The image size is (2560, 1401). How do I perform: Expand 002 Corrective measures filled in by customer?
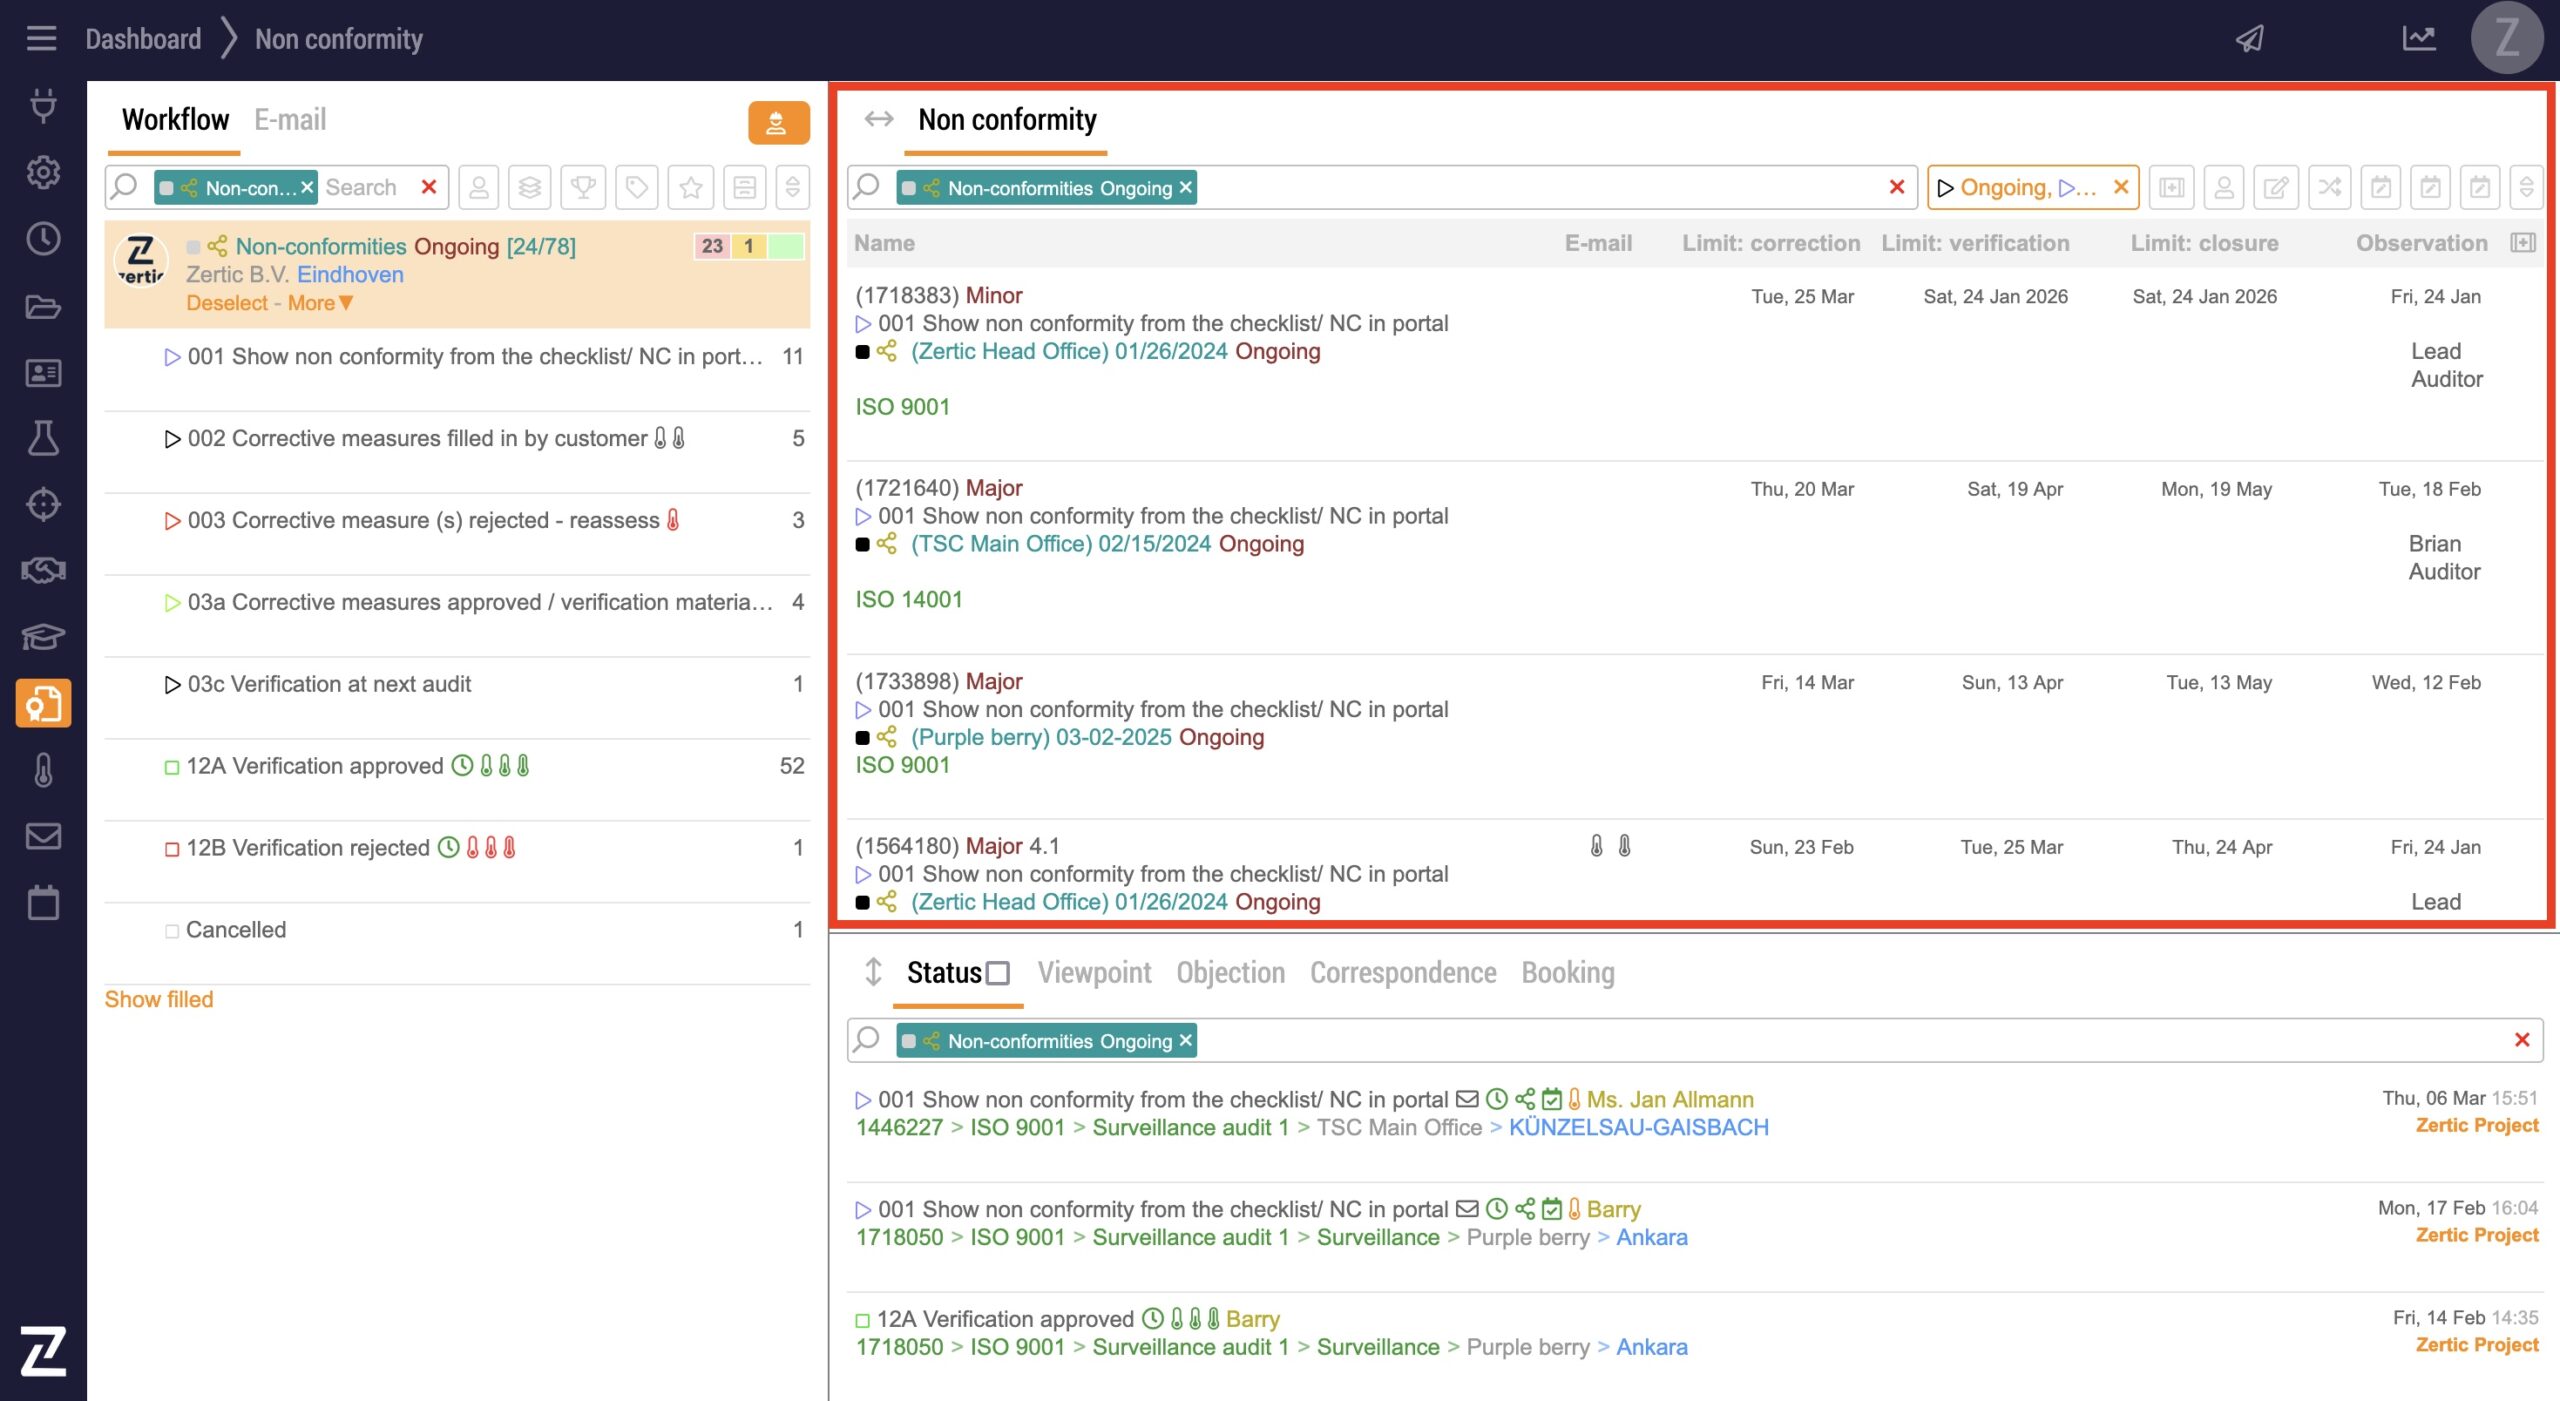point(172,439)
